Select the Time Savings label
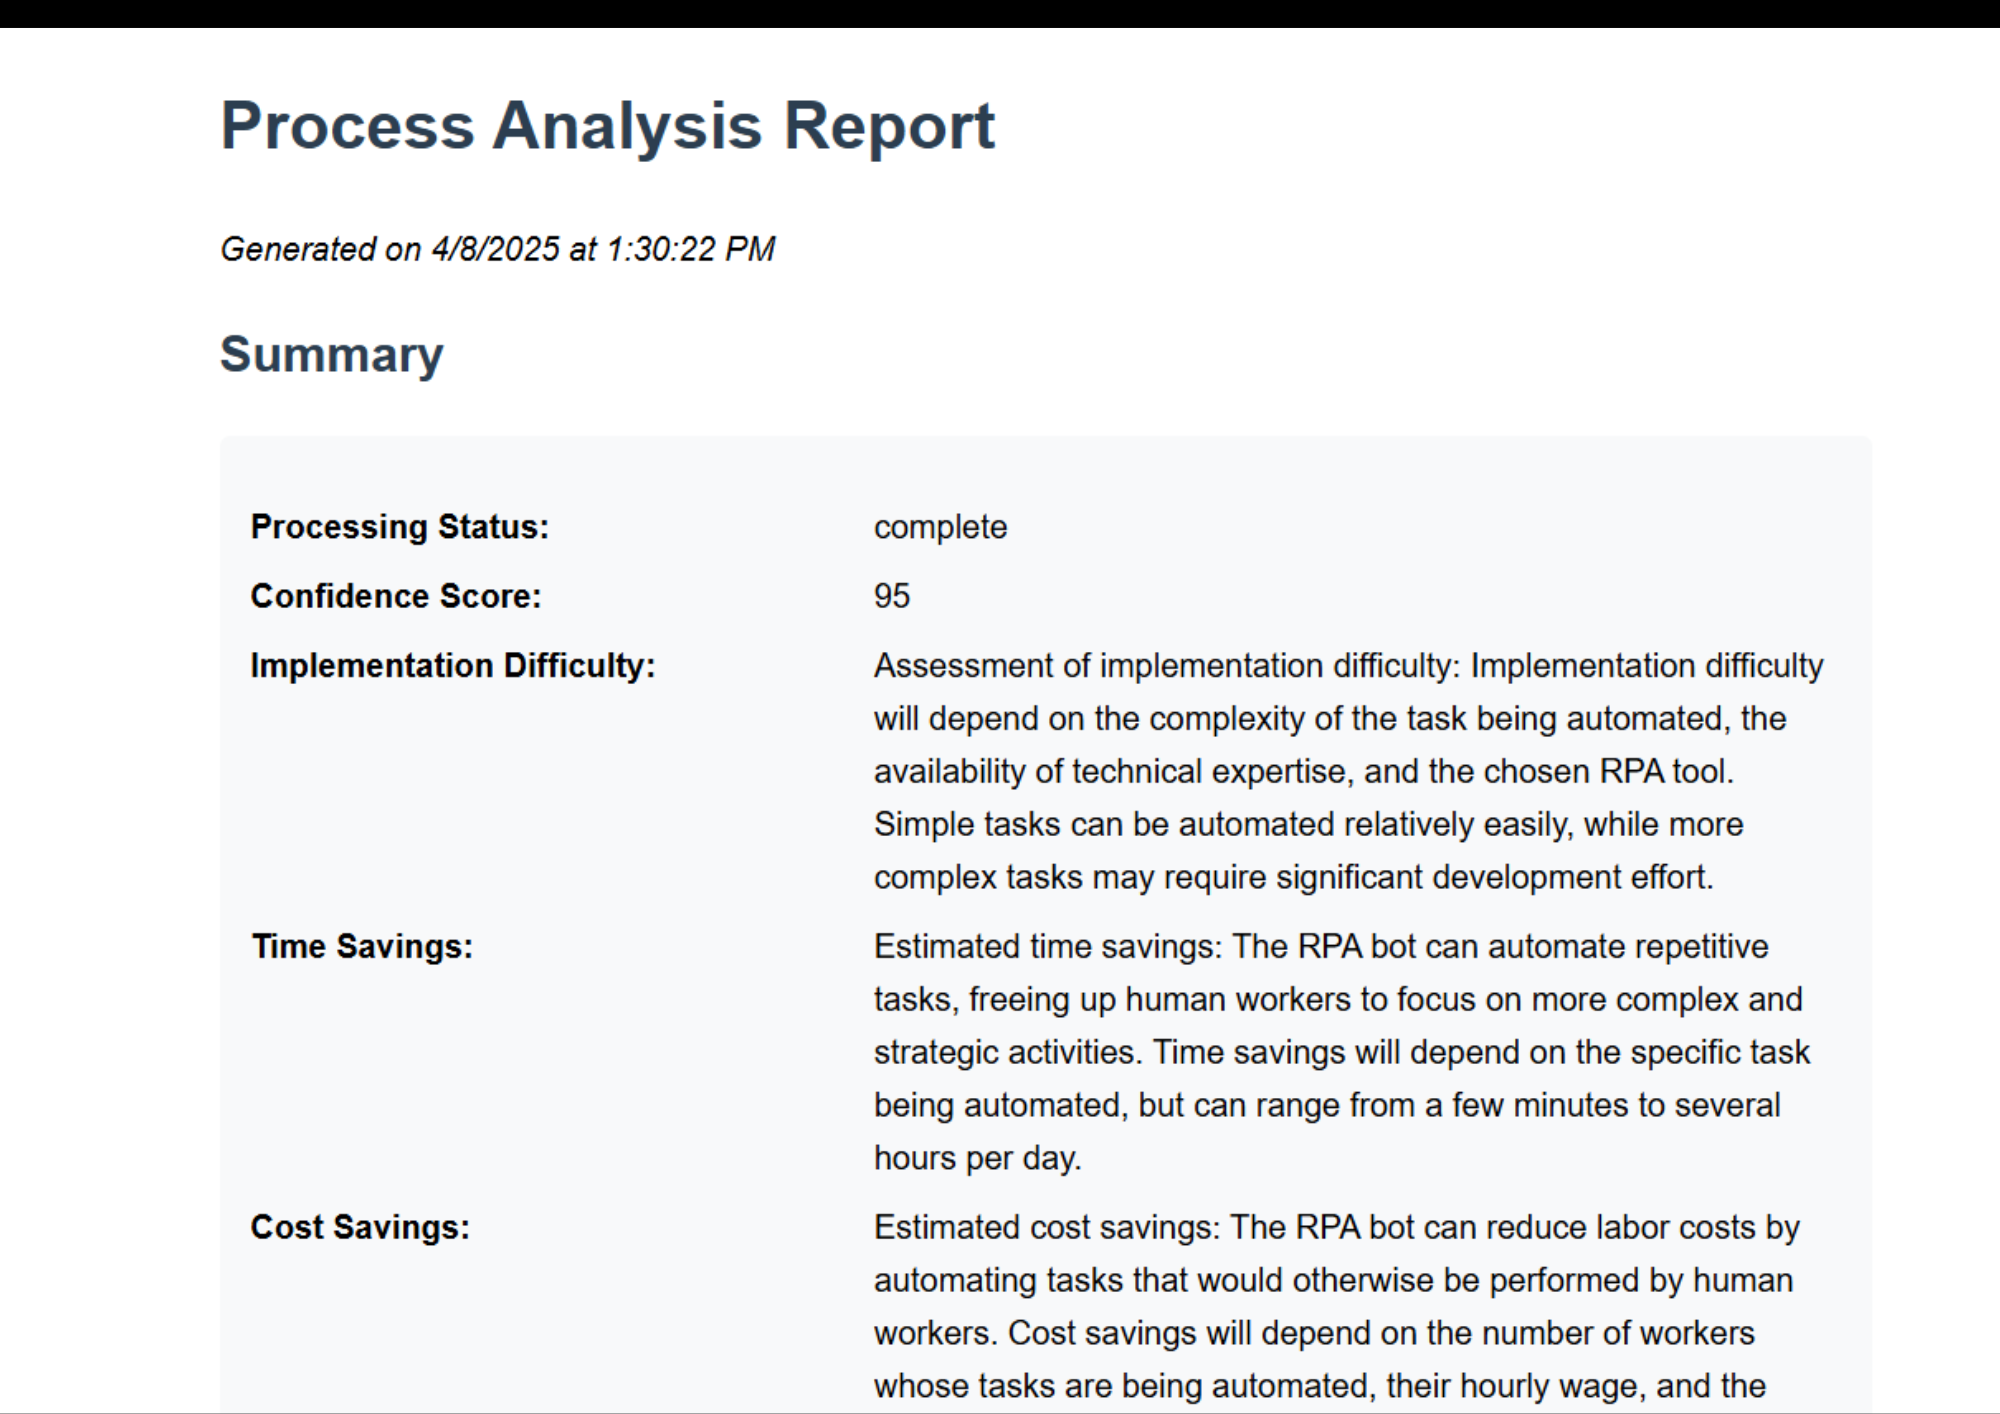Screen dimensions: 2000x1414 pos(362,947)
